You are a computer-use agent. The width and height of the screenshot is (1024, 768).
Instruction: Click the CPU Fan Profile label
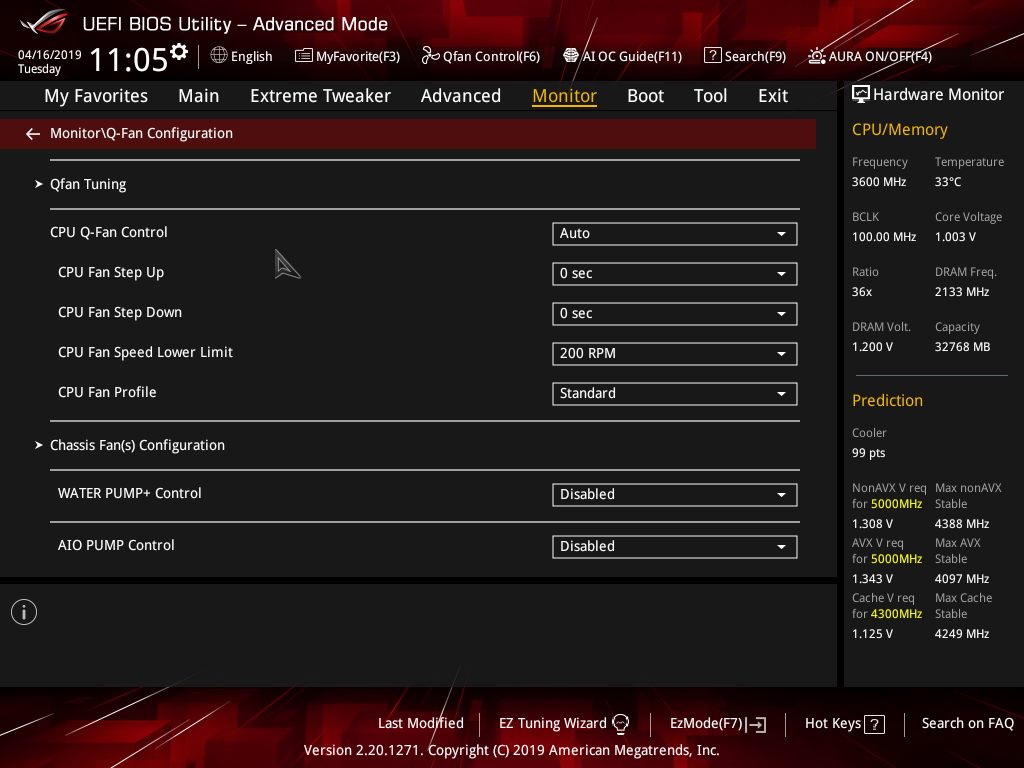pyautogui.click(x=107, y=392)
